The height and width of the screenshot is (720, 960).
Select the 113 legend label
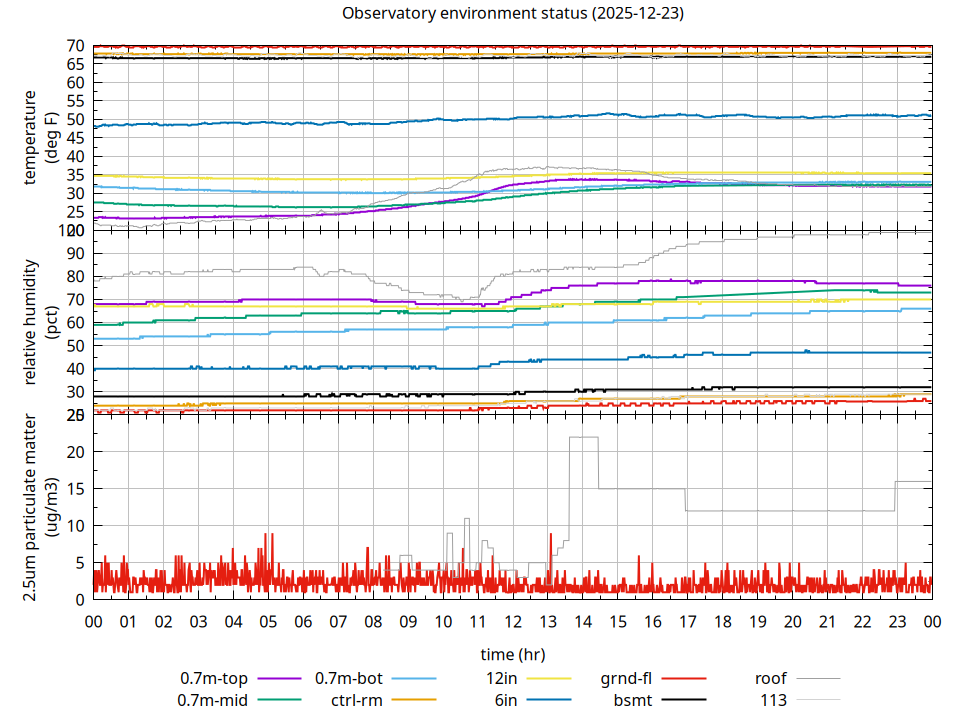point(774,700)
